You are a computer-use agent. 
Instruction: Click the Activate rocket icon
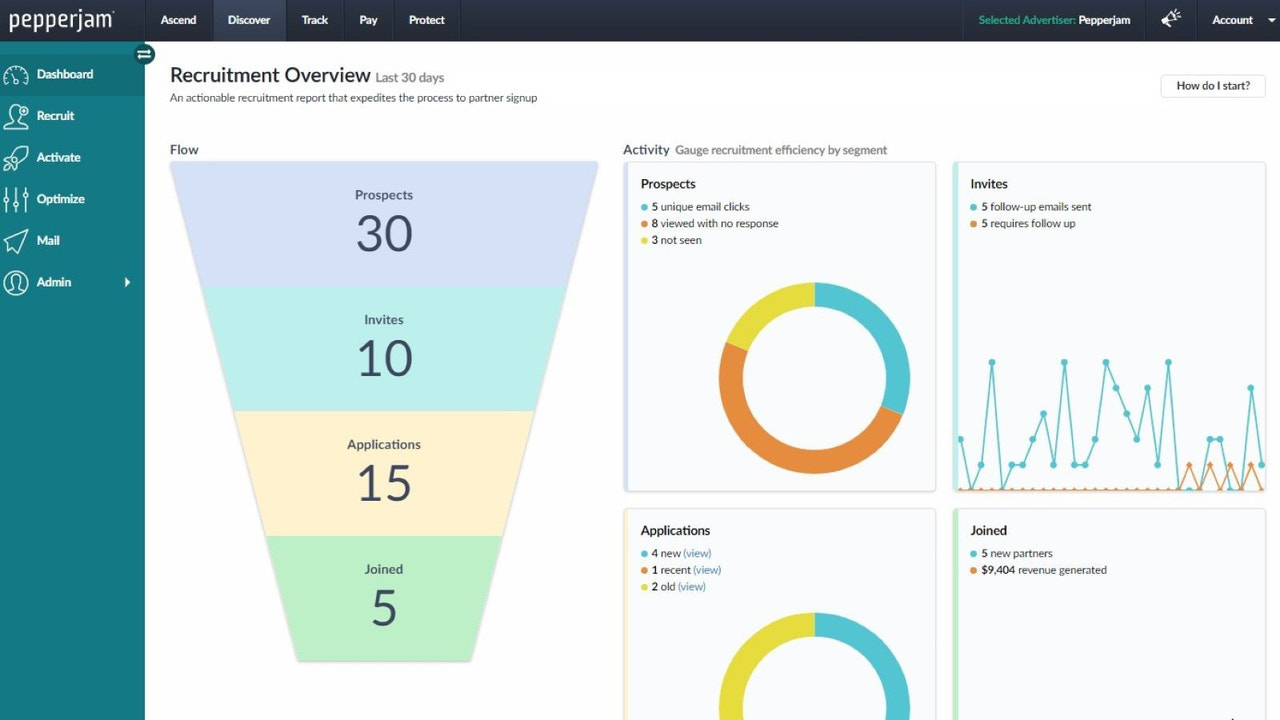17,157
